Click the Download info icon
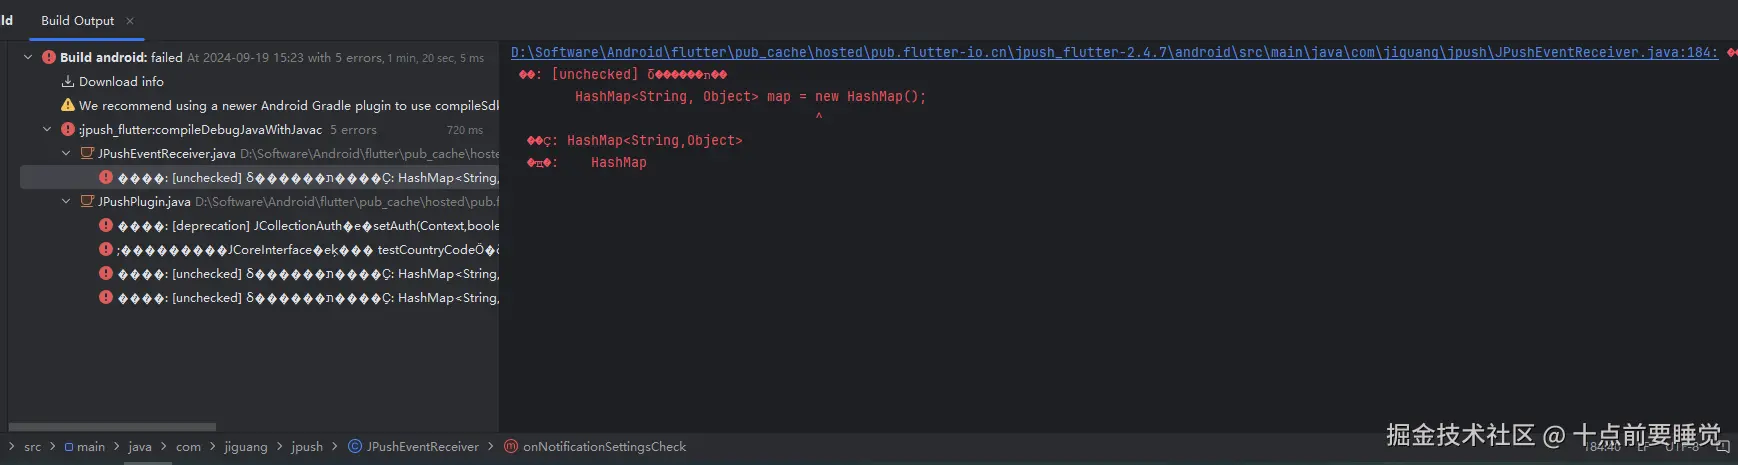Viewport: 1738px width, 465px height. [68, 82]
